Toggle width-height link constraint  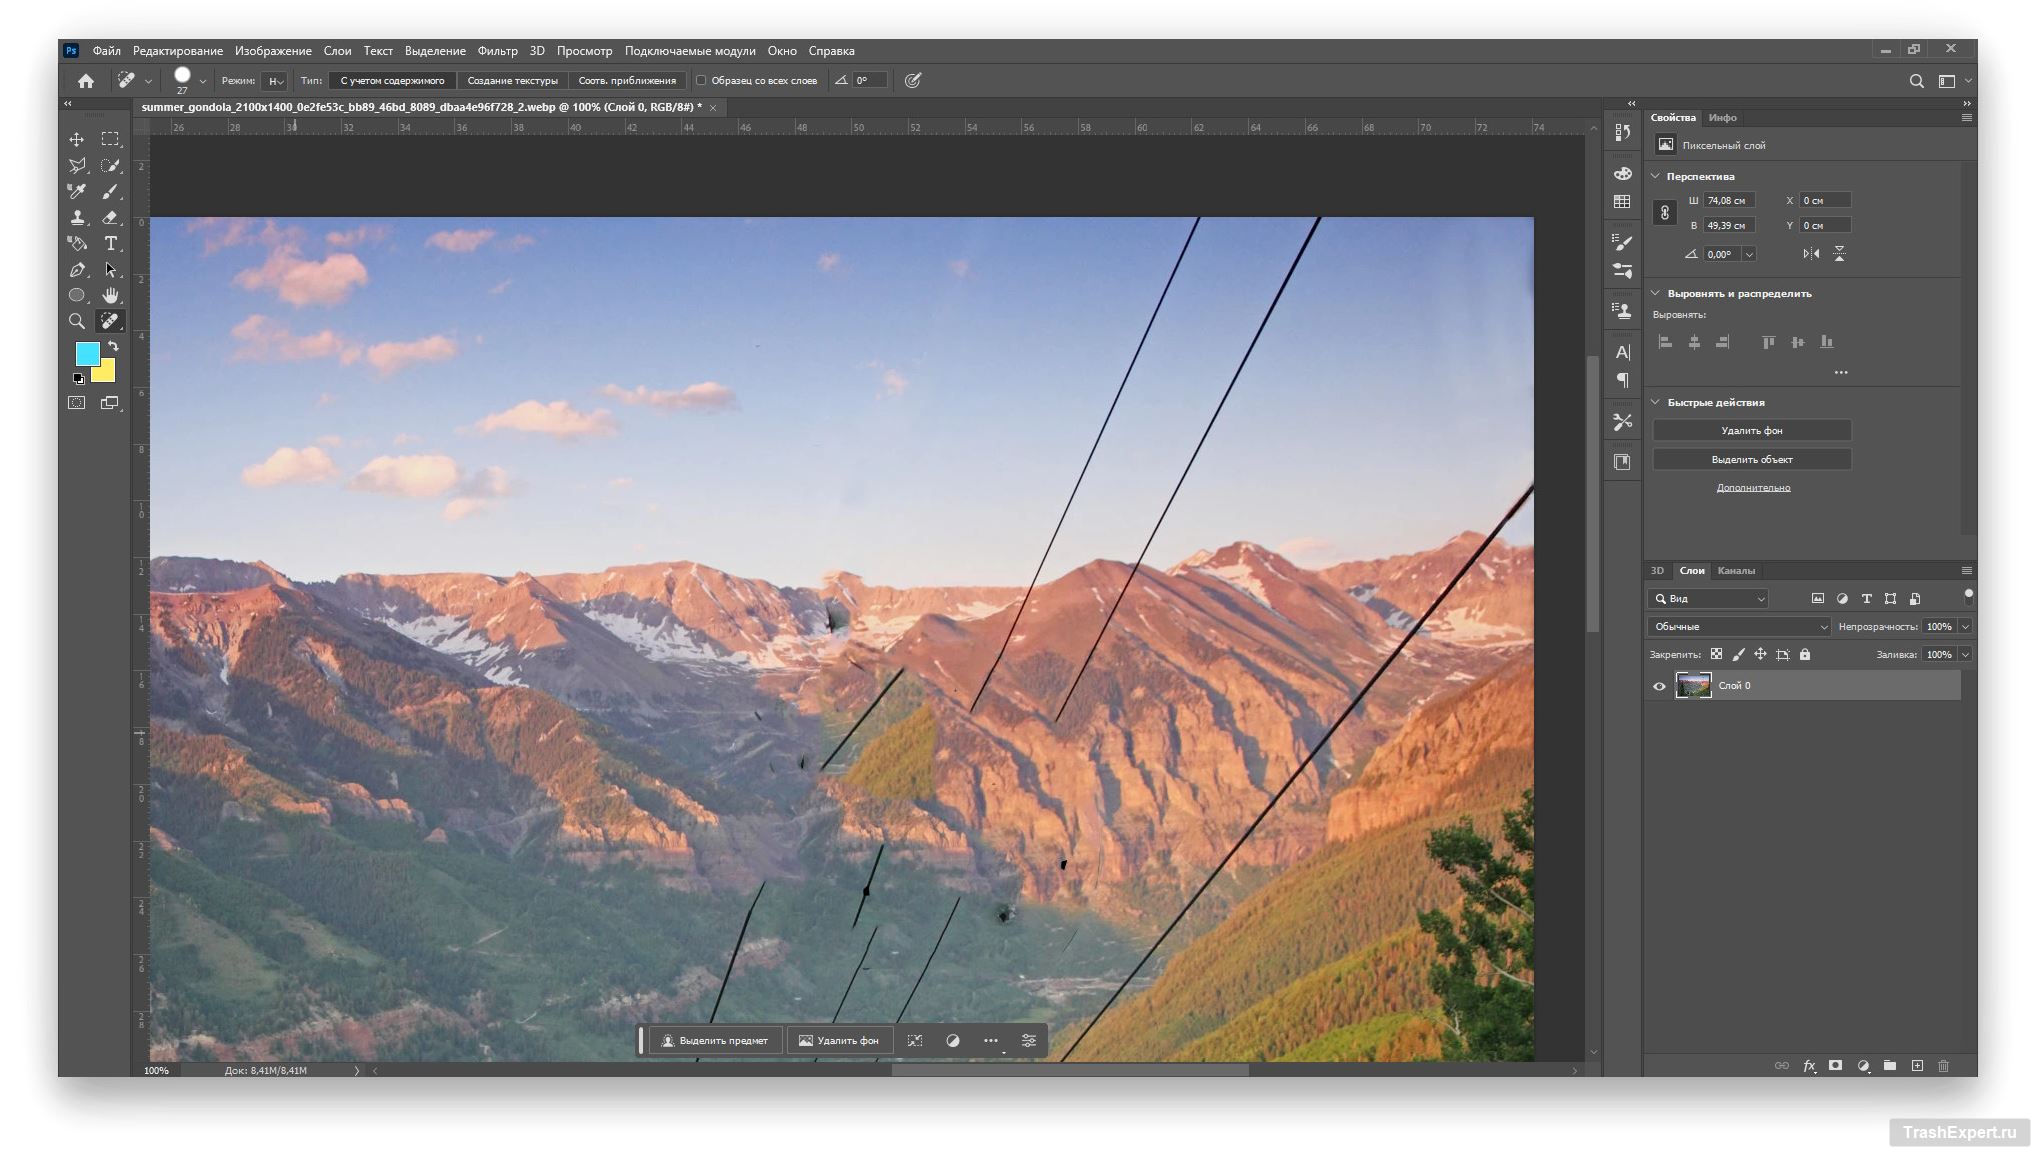pos(1664,213)
